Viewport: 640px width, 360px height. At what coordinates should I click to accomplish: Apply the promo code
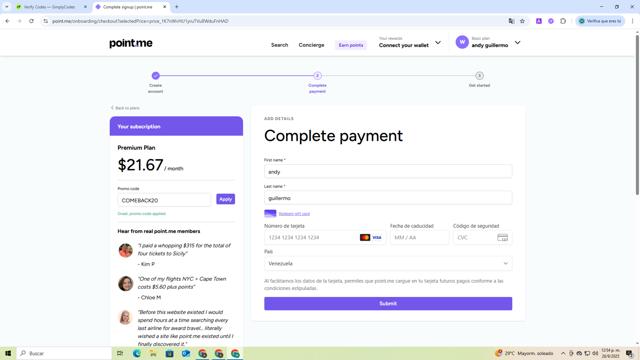[x=225, y=199]
